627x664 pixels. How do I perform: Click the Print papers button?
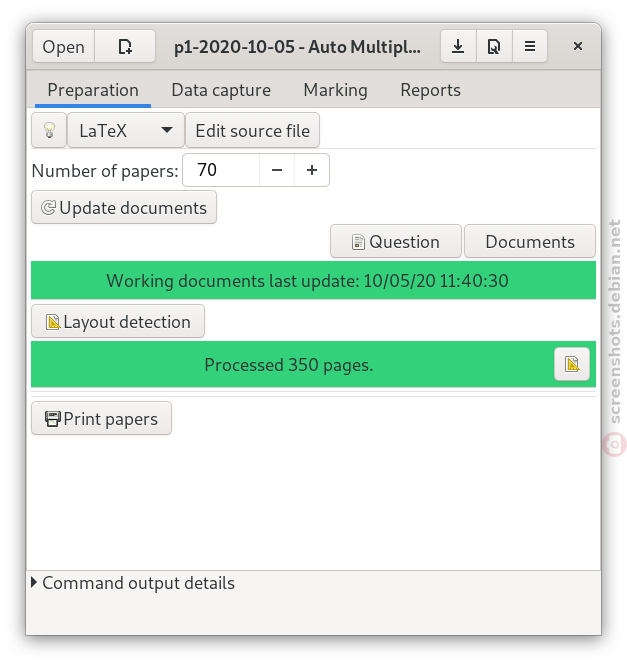pos(101,418)
